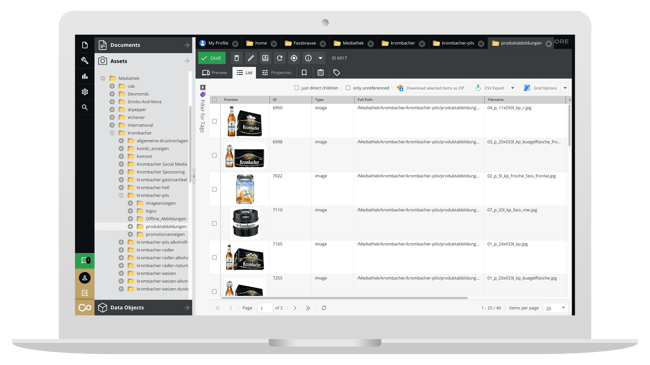Click the show-in-tree target icon
Image resolution: width=650 pixels, height=365 pixels.
click(294, 58)
